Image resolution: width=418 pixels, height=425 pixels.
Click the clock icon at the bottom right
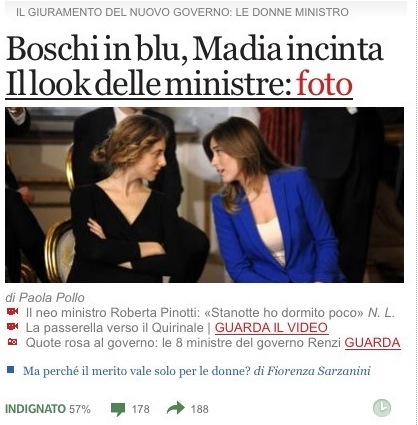pyautogui.click(x=382, y=408)
